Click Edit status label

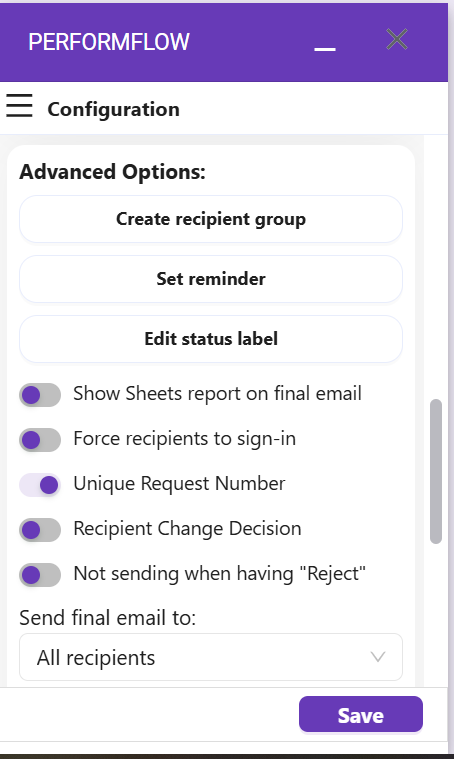click(211, 339)
